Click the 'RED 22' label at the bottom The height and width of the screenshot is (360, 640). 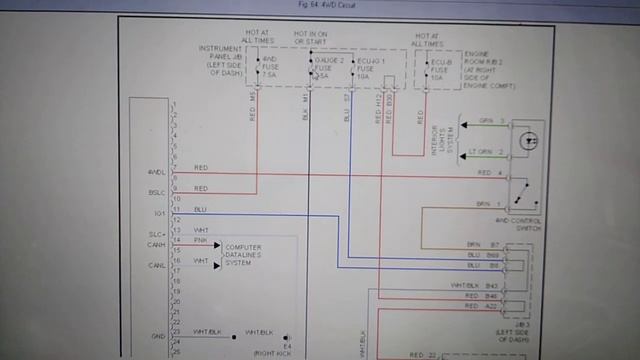tap(423, 355)
